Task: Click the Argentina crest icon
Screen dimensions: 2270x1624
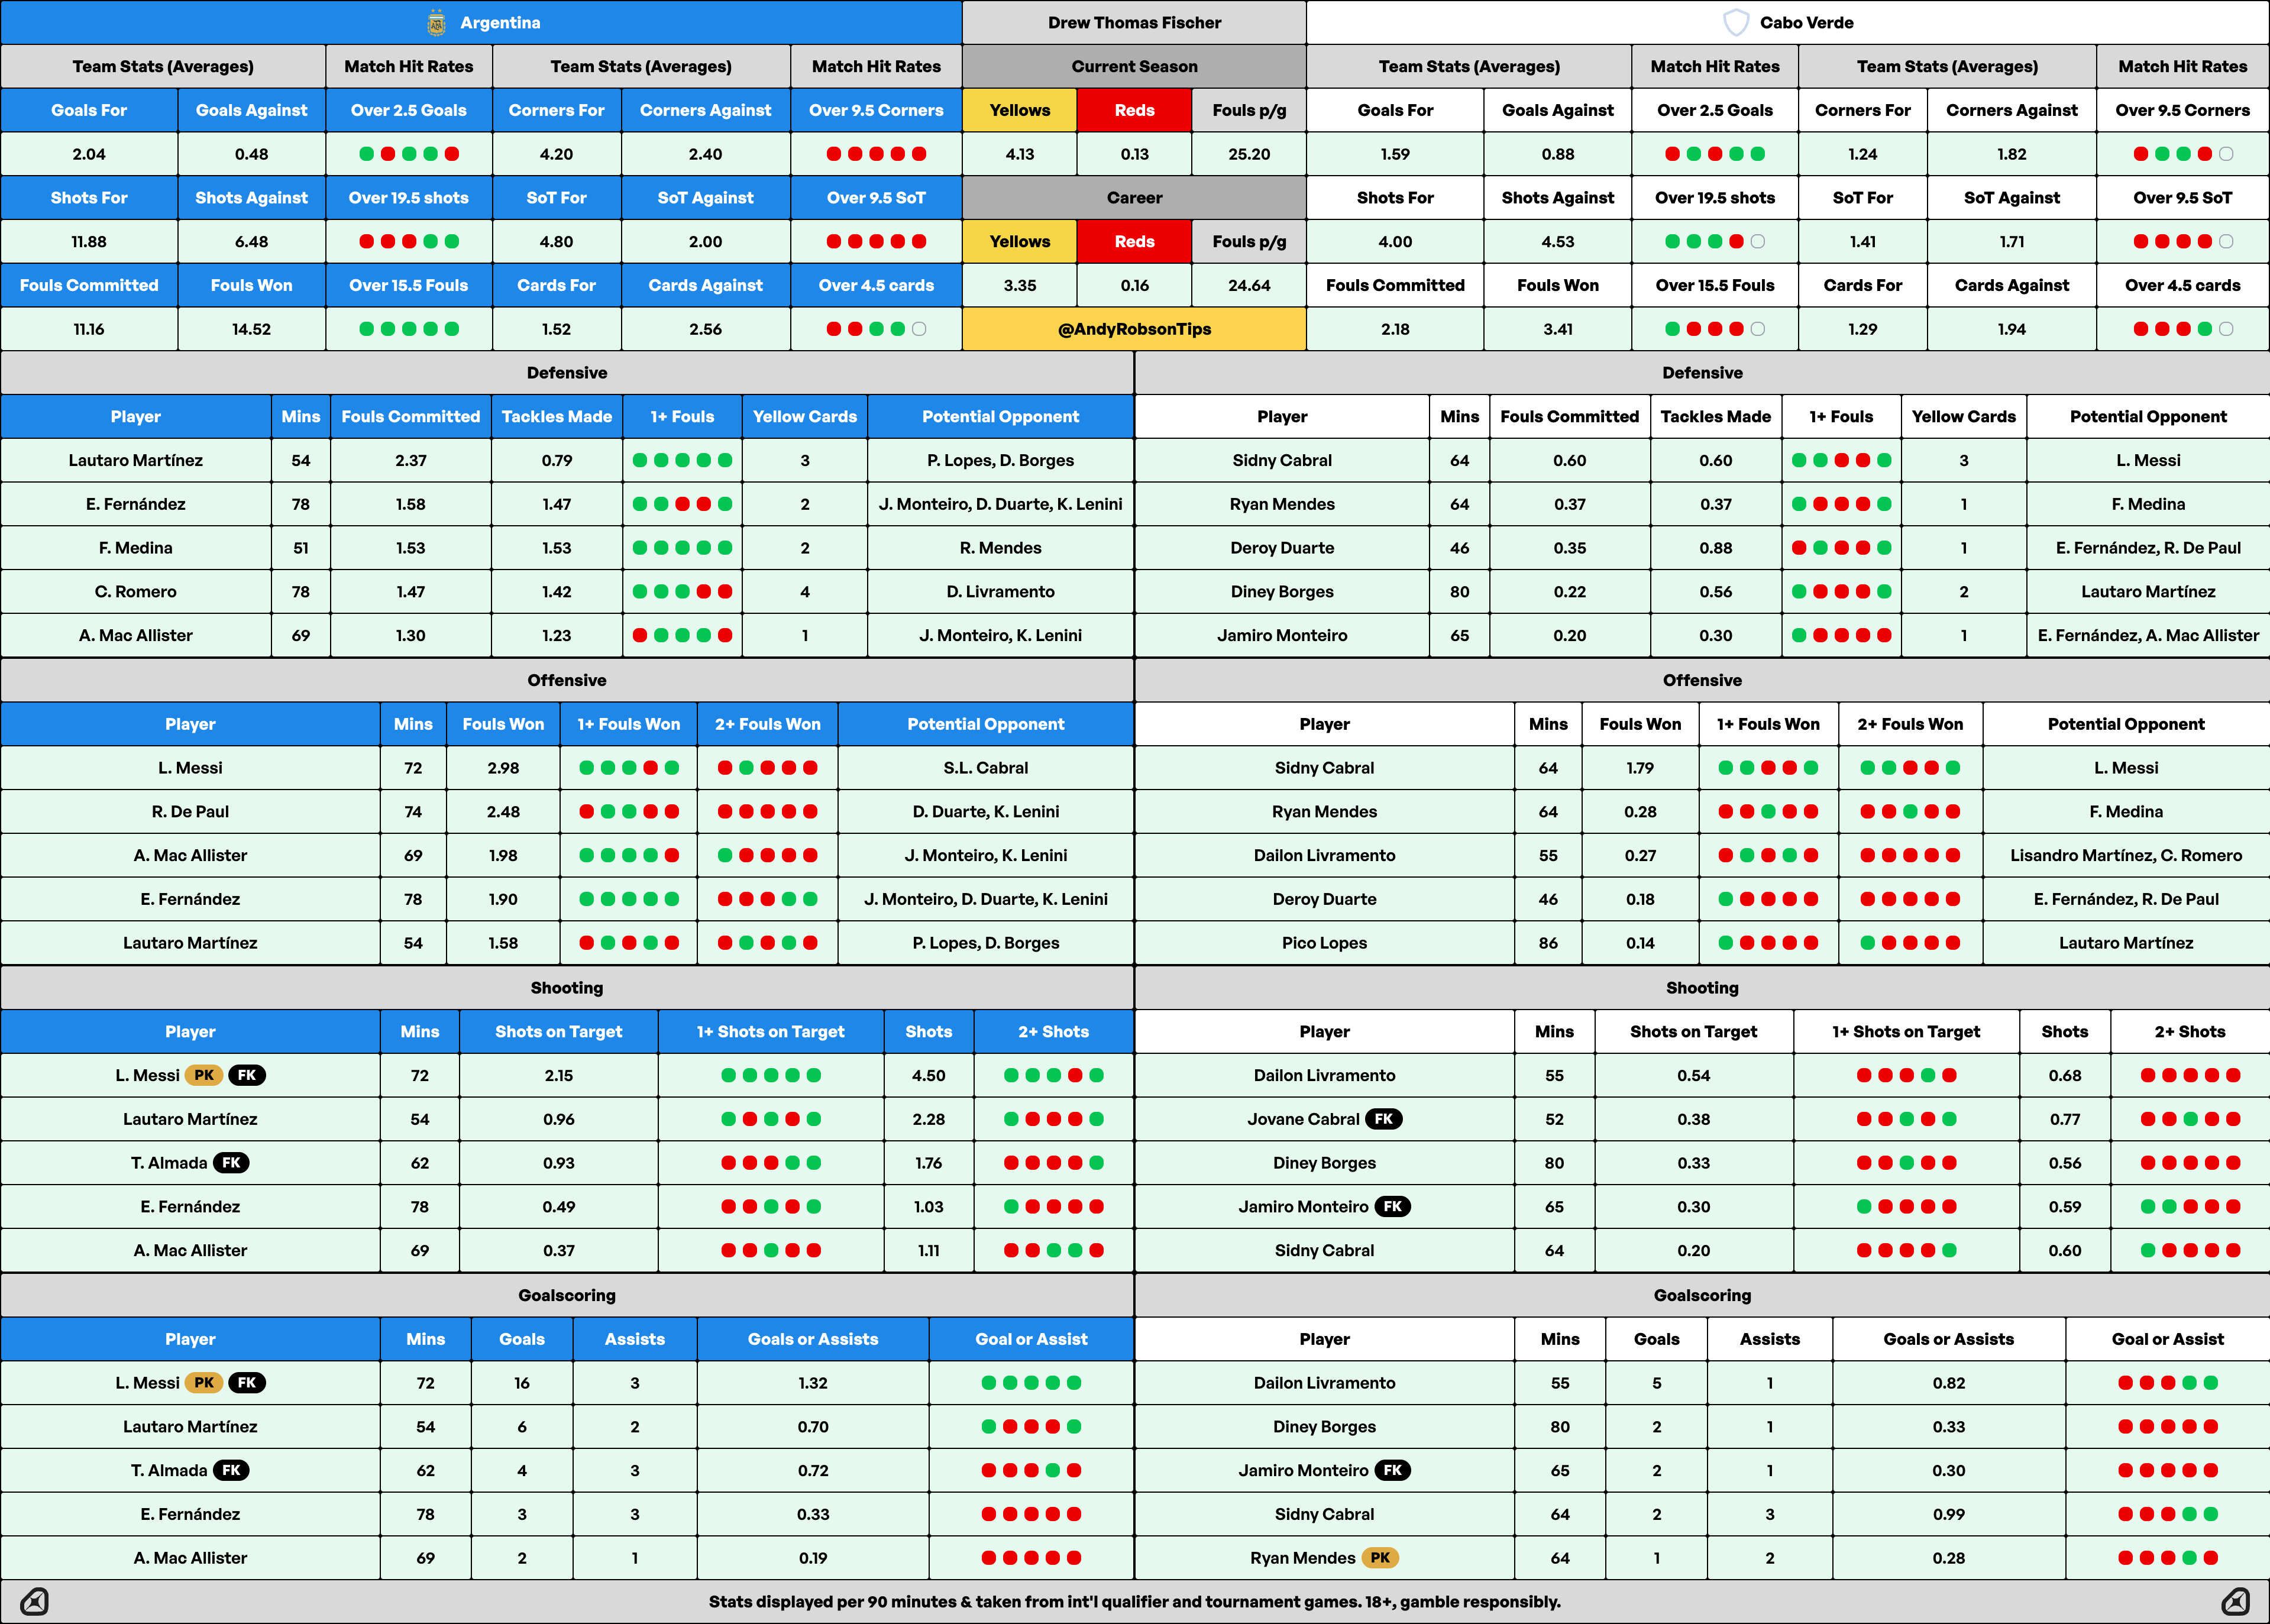Action: tap(436, 23)
